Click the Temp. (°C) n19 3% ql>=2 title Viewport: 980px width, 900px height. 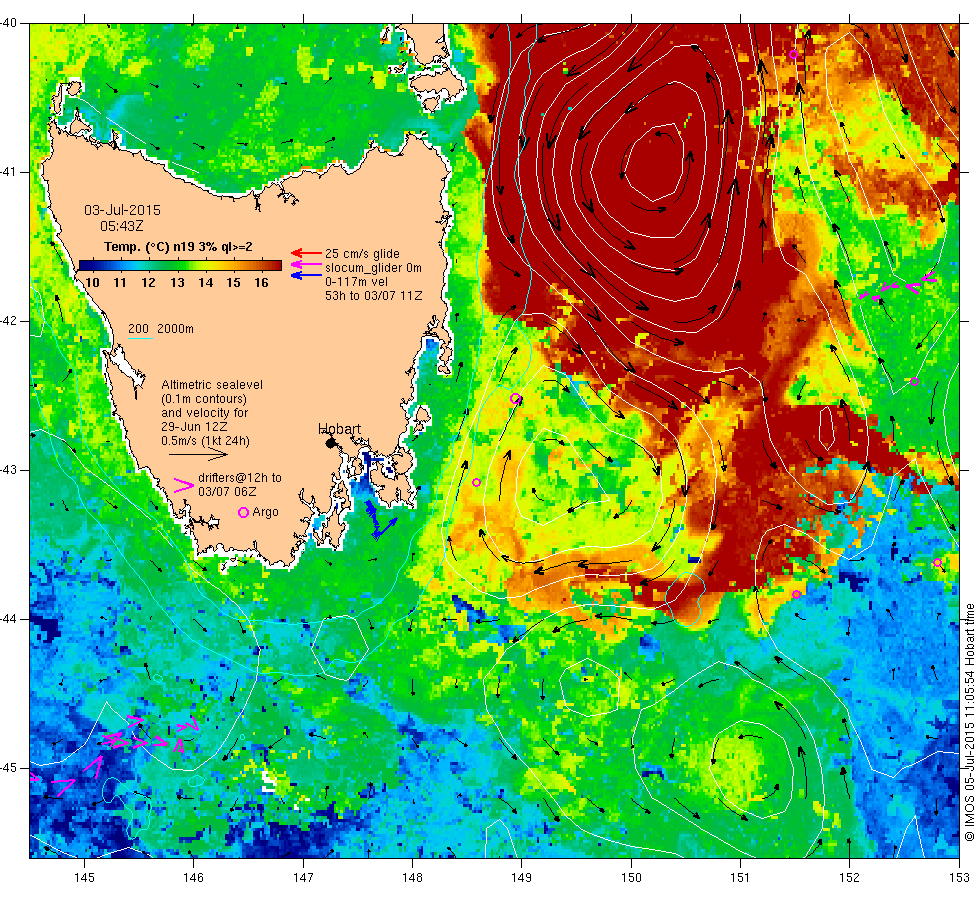pyautogui.click(x=178, y=247)
